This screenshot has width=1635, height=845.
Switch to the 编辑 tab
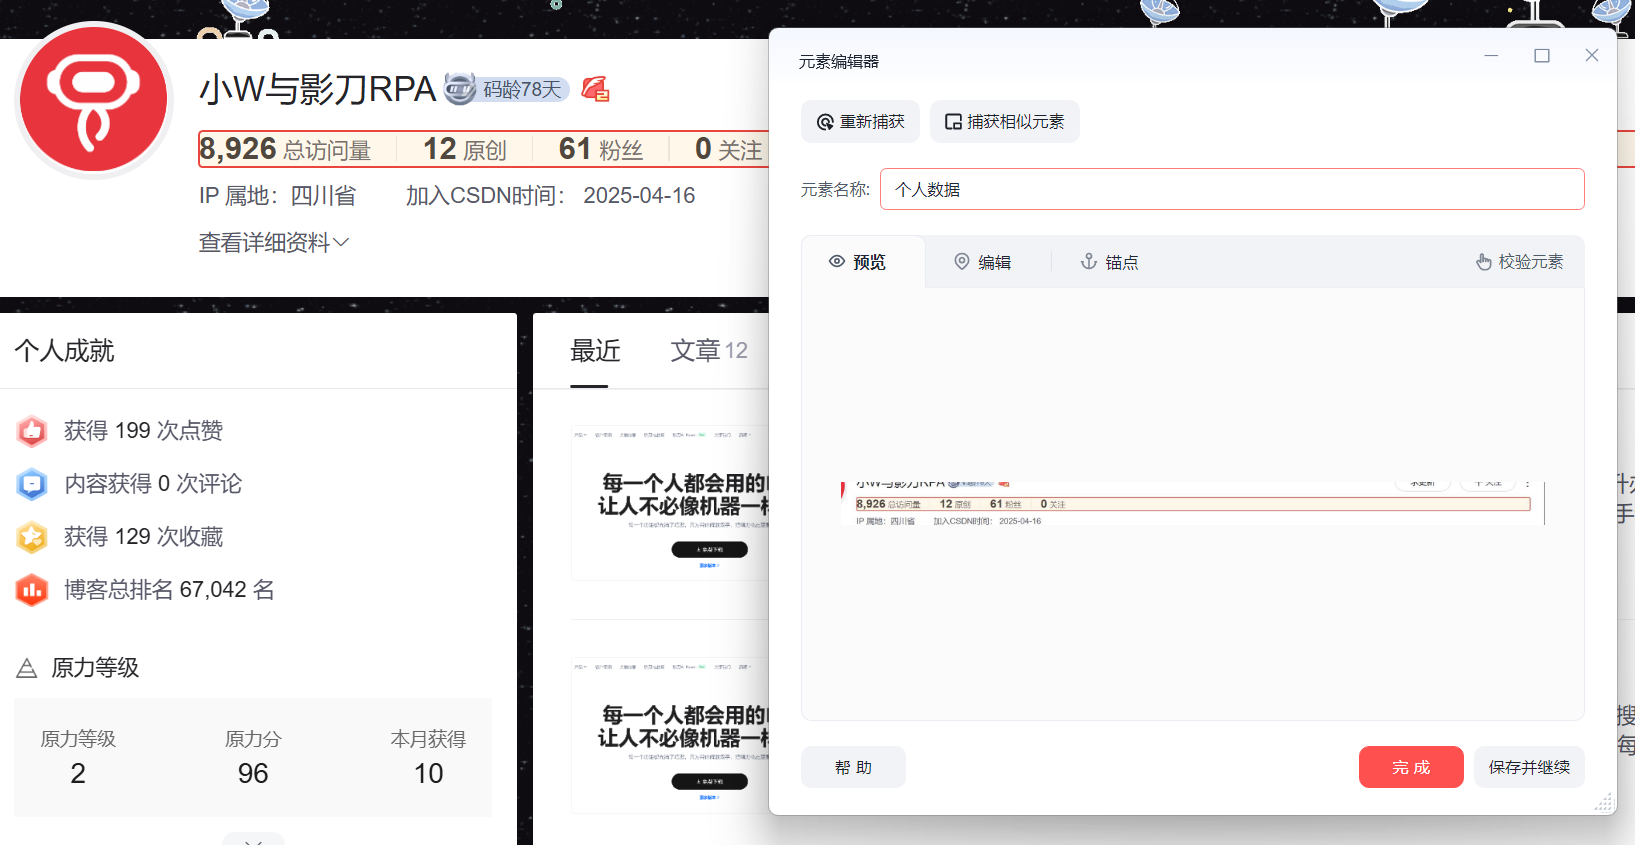pyautogui.click(x=982, y=262)
